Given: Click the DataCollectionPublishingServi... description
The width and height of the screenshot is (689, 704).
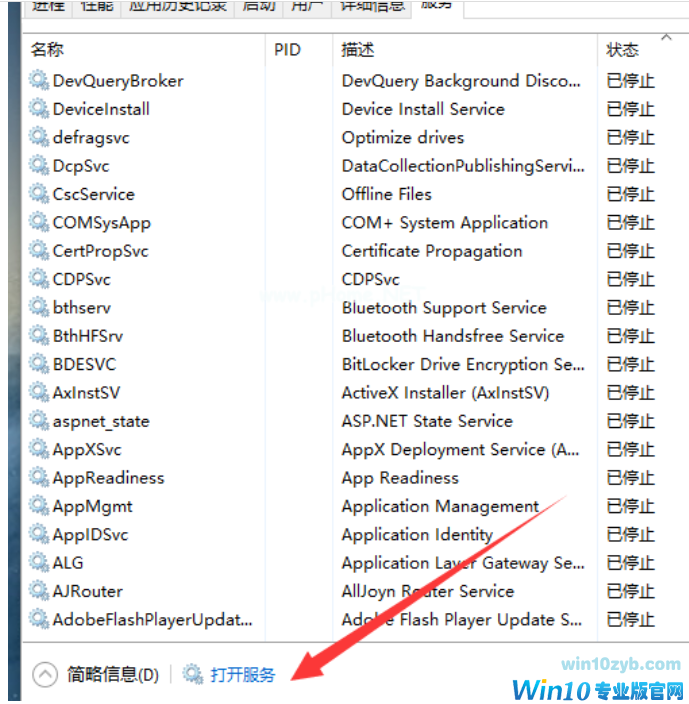Looking at the screenshot, I should point(463,166).
